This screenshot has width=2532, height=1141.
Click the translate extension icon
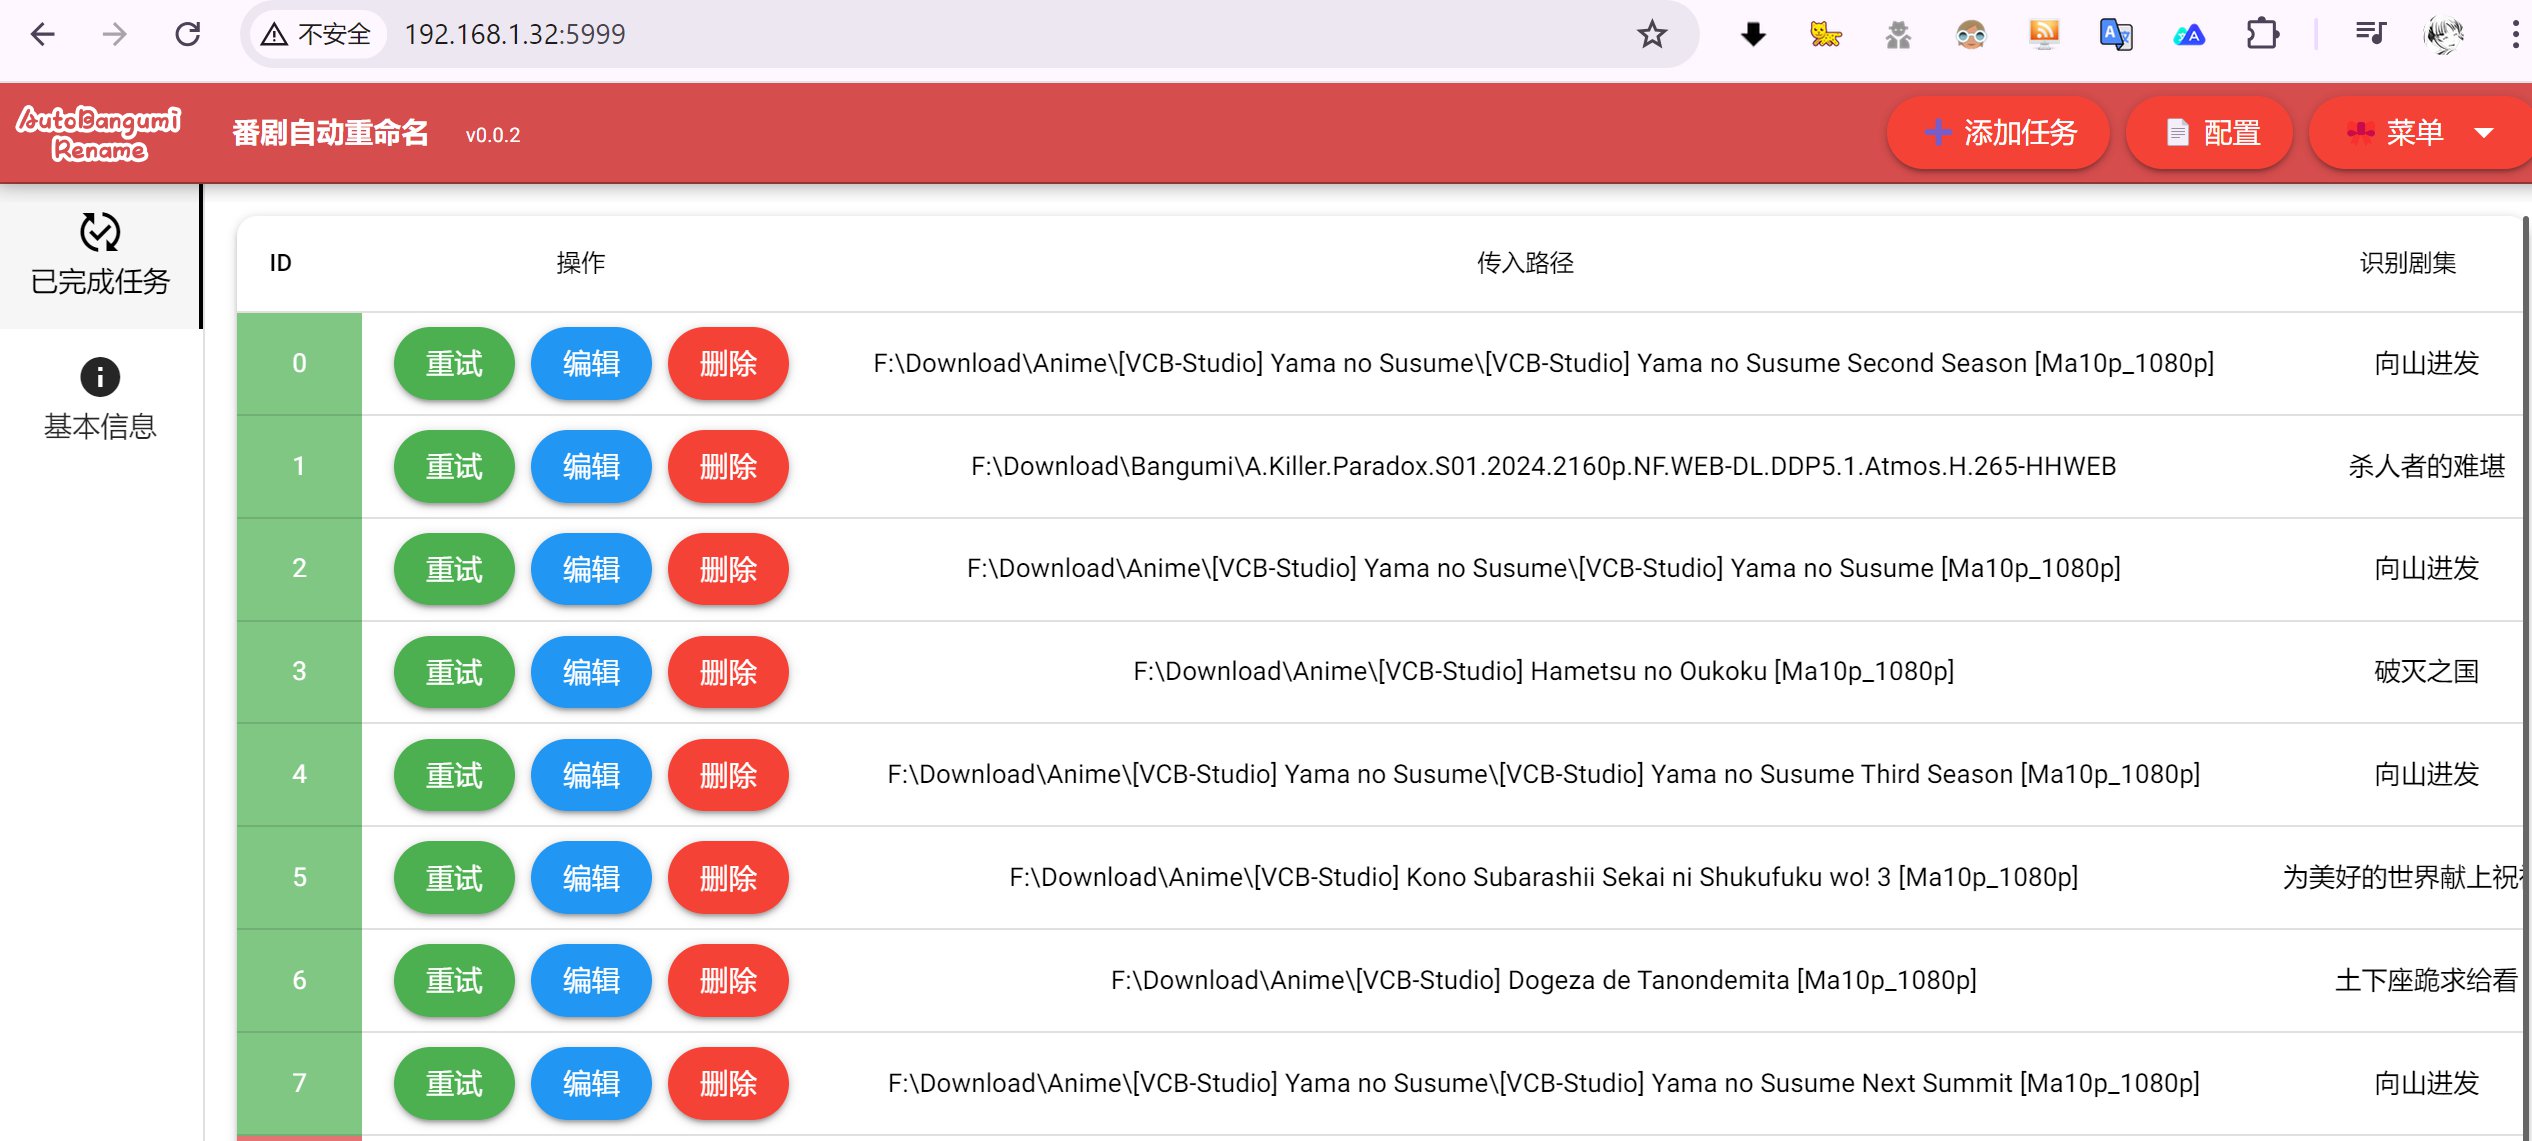pyautogui.click(x=2115, y=34)
